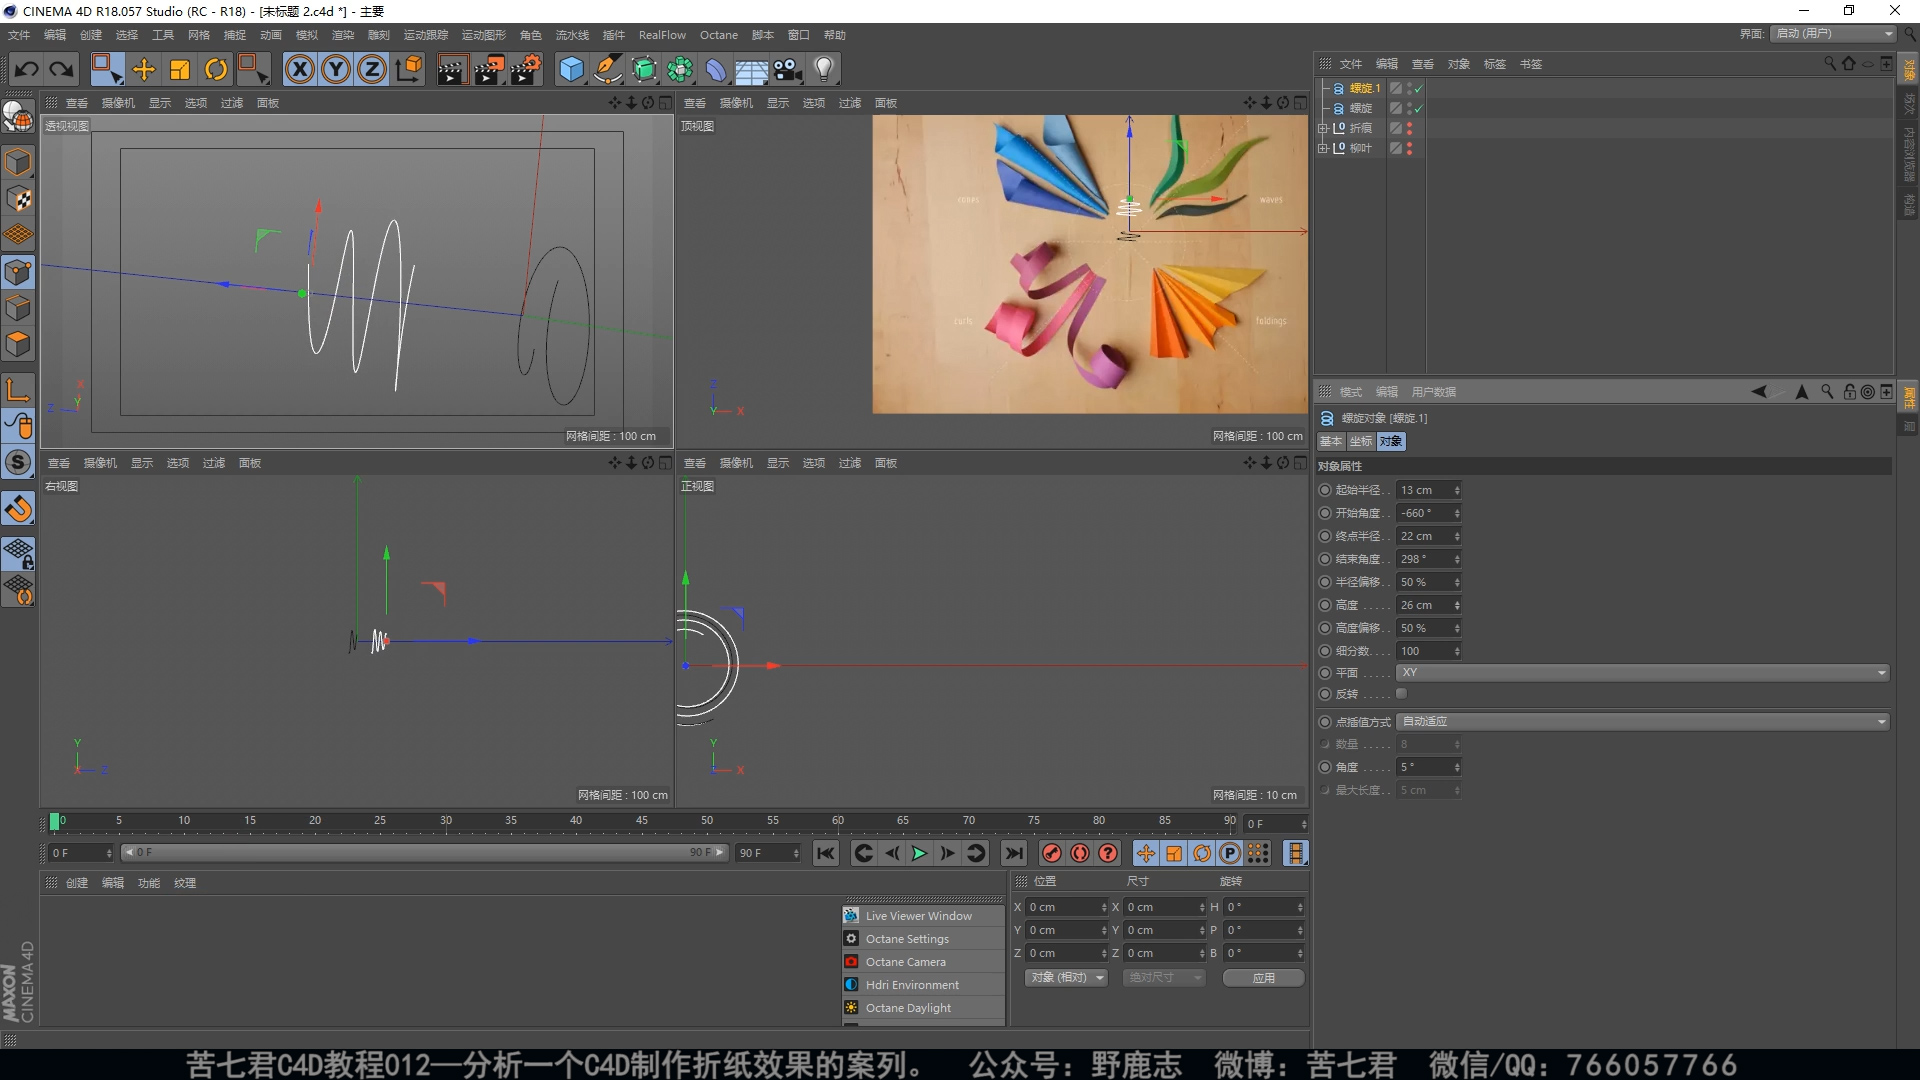Select the Rotate tool in top toolbar

pyautogui.click(x=216, y=69)
